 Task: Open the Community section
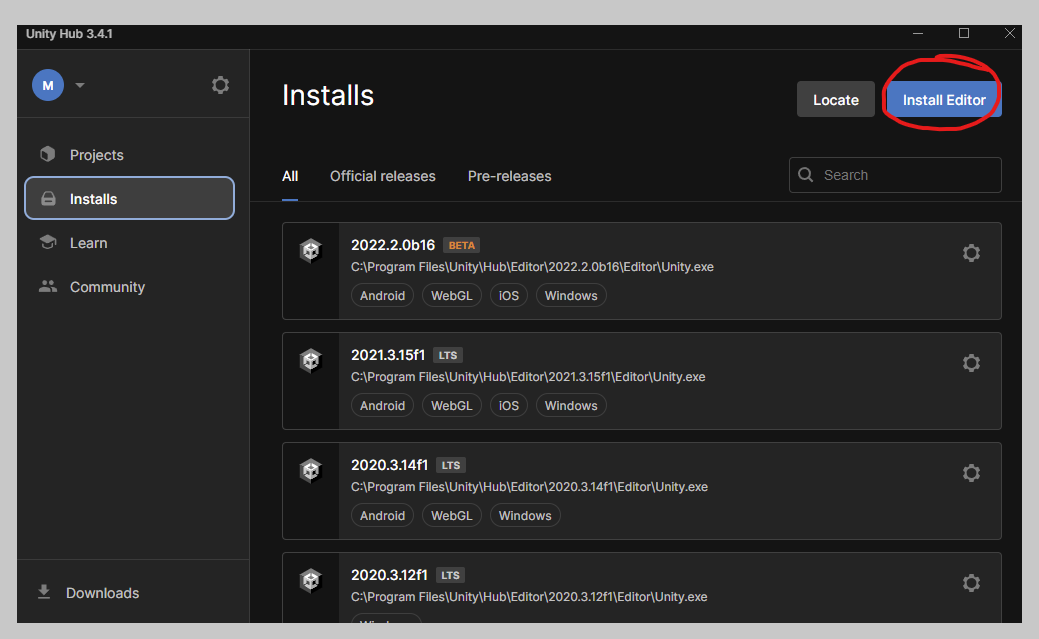tap(129, 286)
